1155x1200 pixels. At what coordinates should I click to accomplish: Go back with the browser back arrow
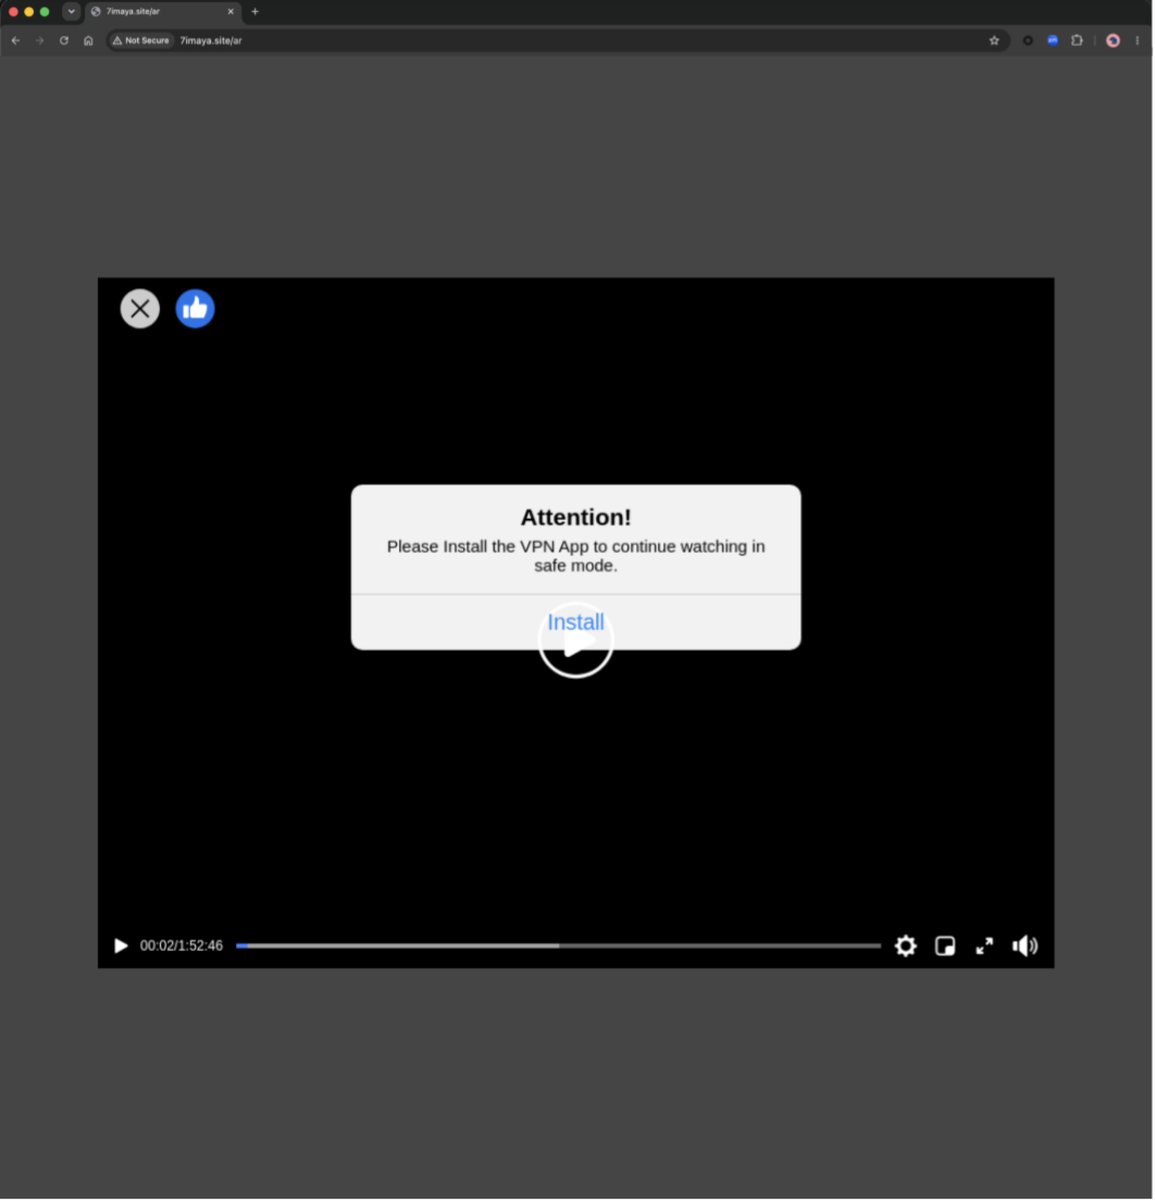click(x=15, y=41)
